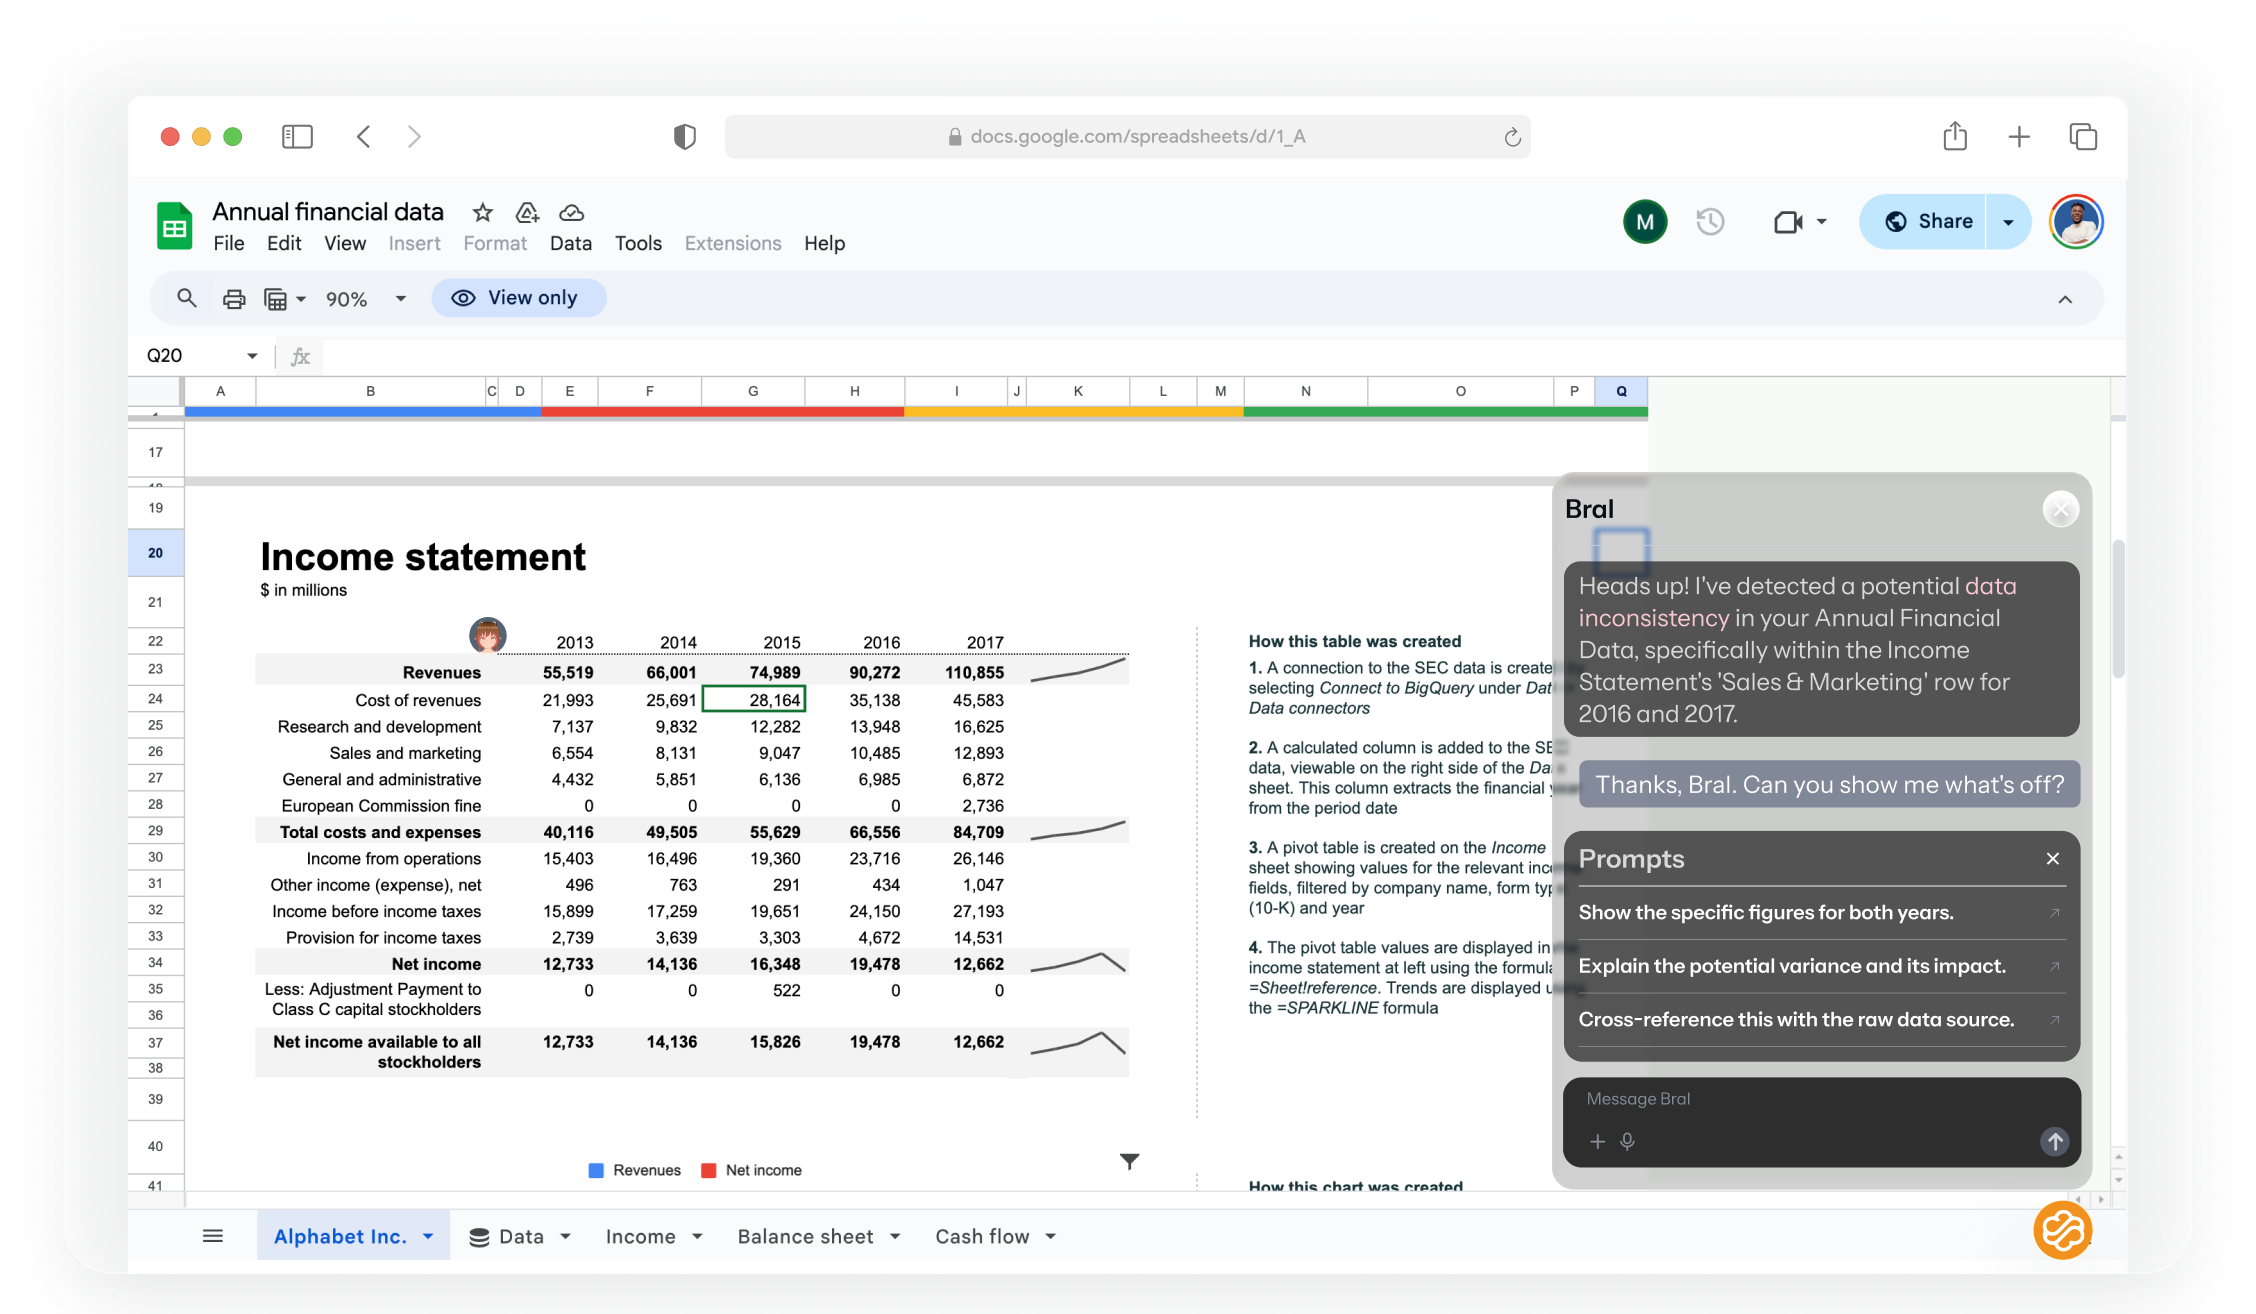Click the orange Bral launcher icon
Image resolution: width=2256 pixels, height=1314 pixels.
2062,1229
